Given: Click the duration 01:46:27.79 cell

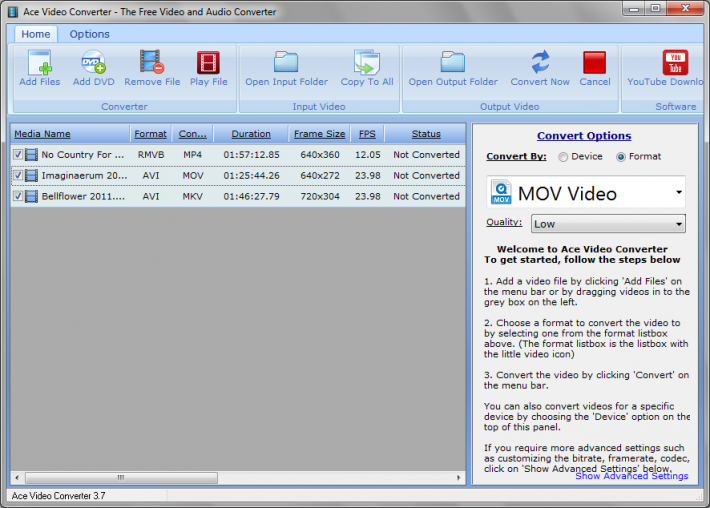Looking at the screenshot, I should coord(251,196).
